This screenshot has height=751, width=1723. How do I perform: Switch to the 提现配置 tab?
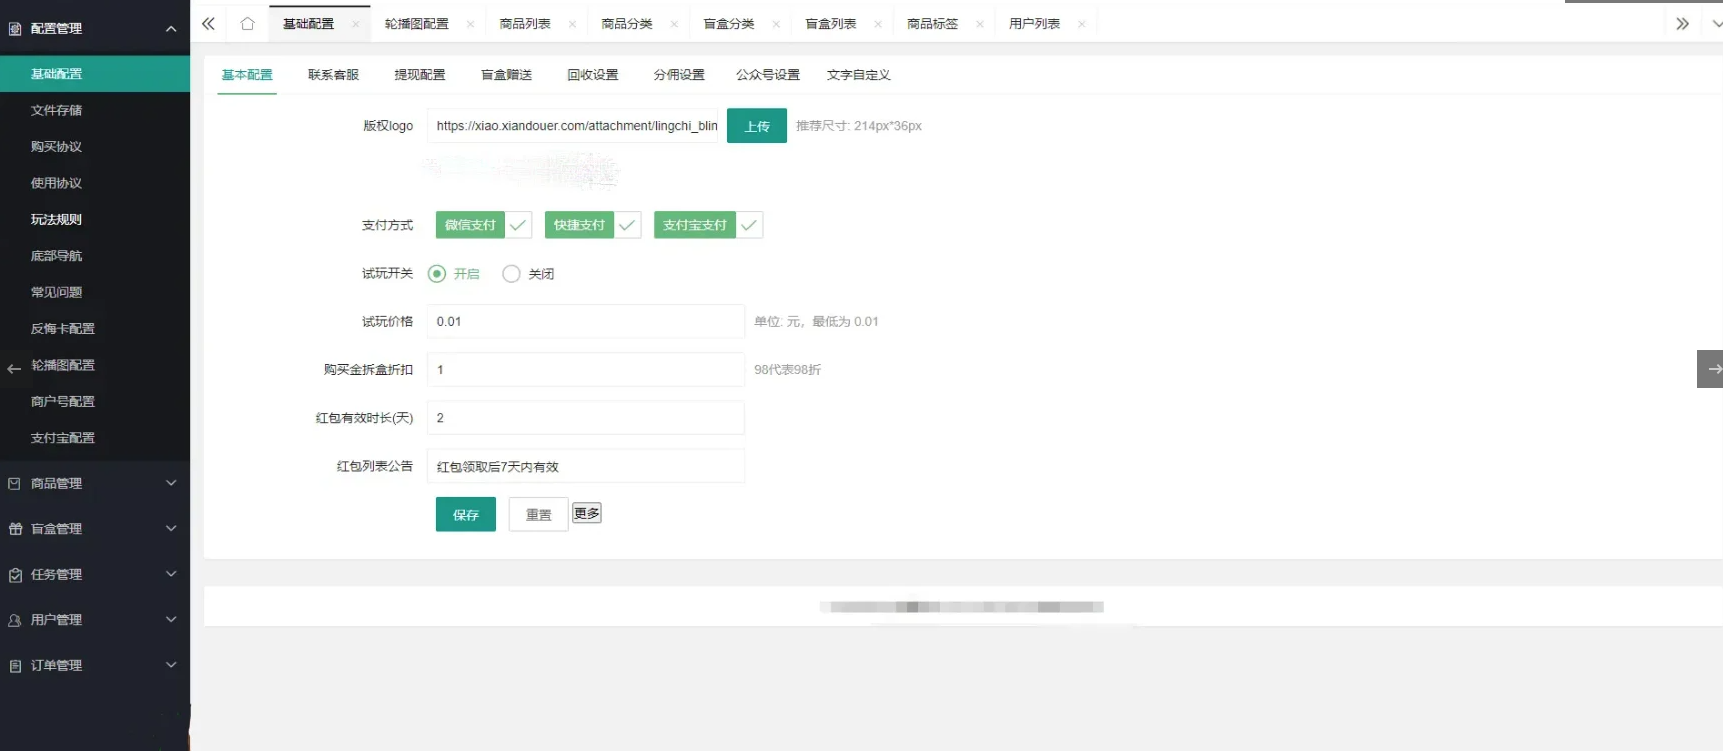[x=420, y=75]
